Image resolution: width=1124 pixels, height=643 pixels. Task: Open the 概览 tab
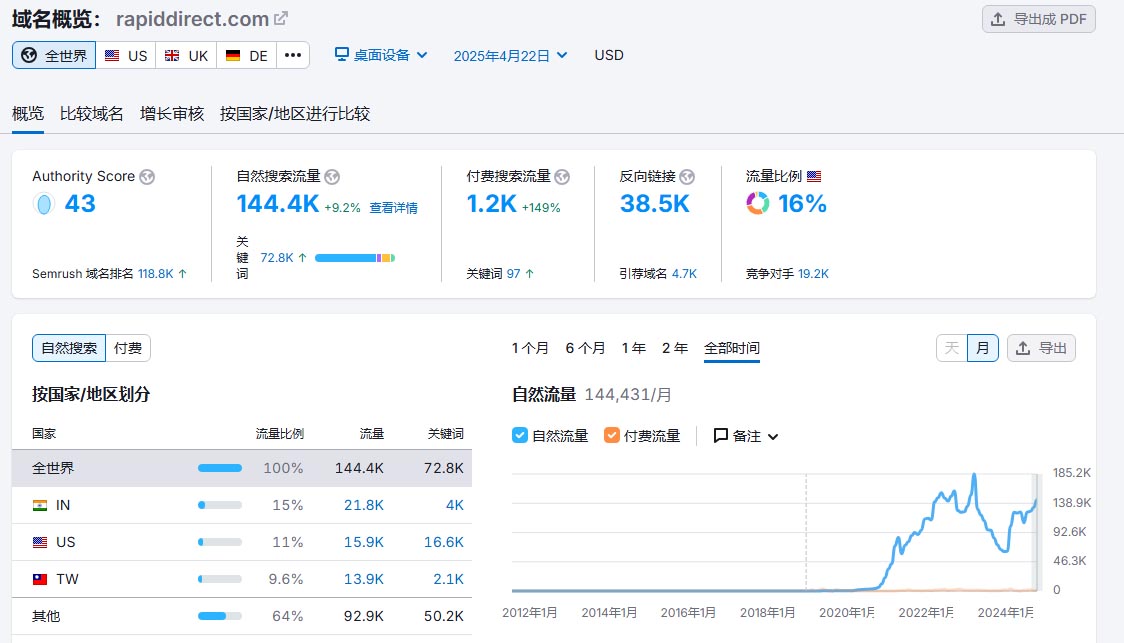(28, 114)
